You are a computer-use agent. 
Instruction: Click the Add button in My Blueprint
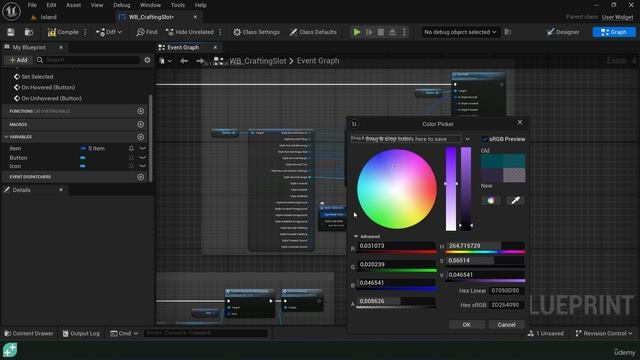[19, 60]
